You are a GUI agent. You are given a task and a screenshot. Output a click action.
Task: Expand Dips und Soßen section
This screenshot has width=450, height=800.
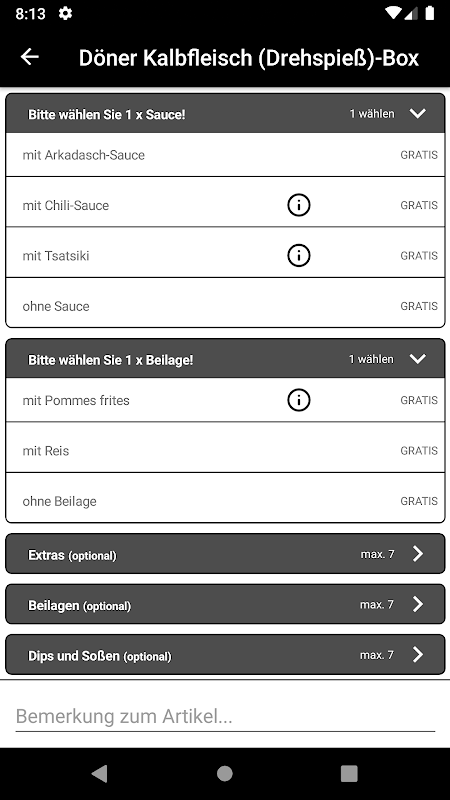(225, 655)
